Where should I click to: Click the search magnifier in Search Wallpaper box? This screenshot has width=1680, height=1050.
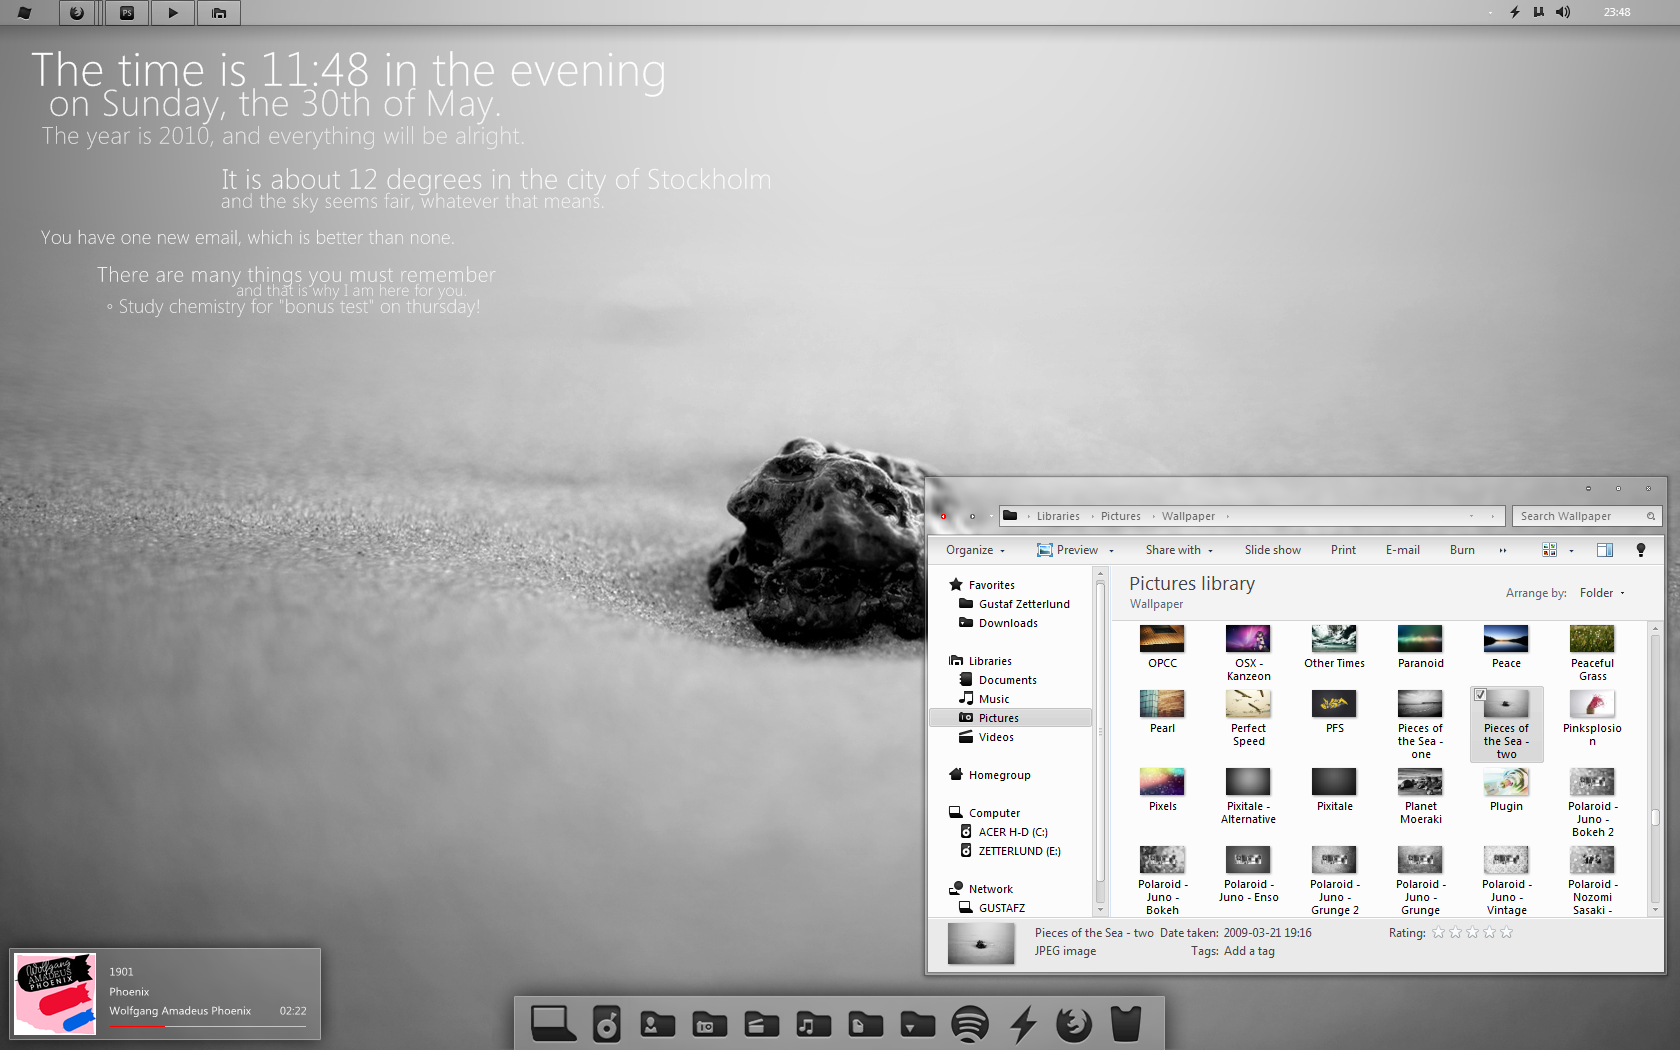(x=1651, y=516)
